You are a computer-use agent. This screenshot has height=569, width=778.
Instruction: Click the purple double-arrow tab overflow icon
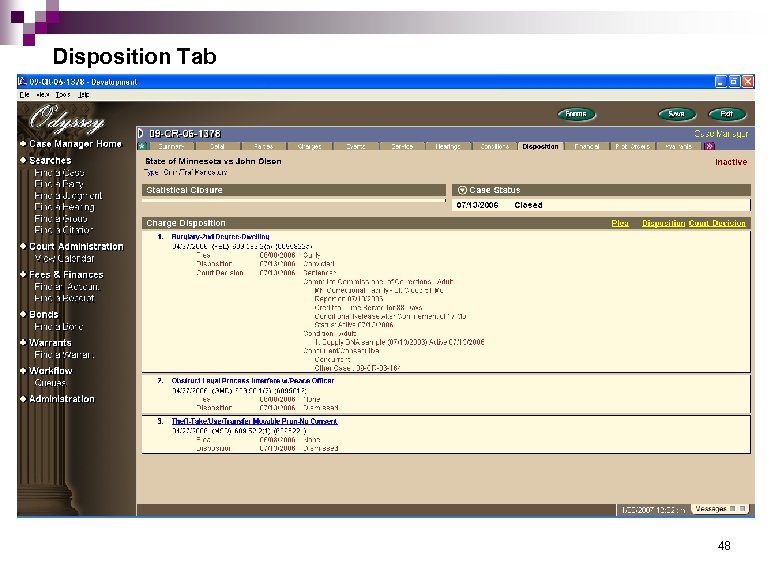[710, 146]
